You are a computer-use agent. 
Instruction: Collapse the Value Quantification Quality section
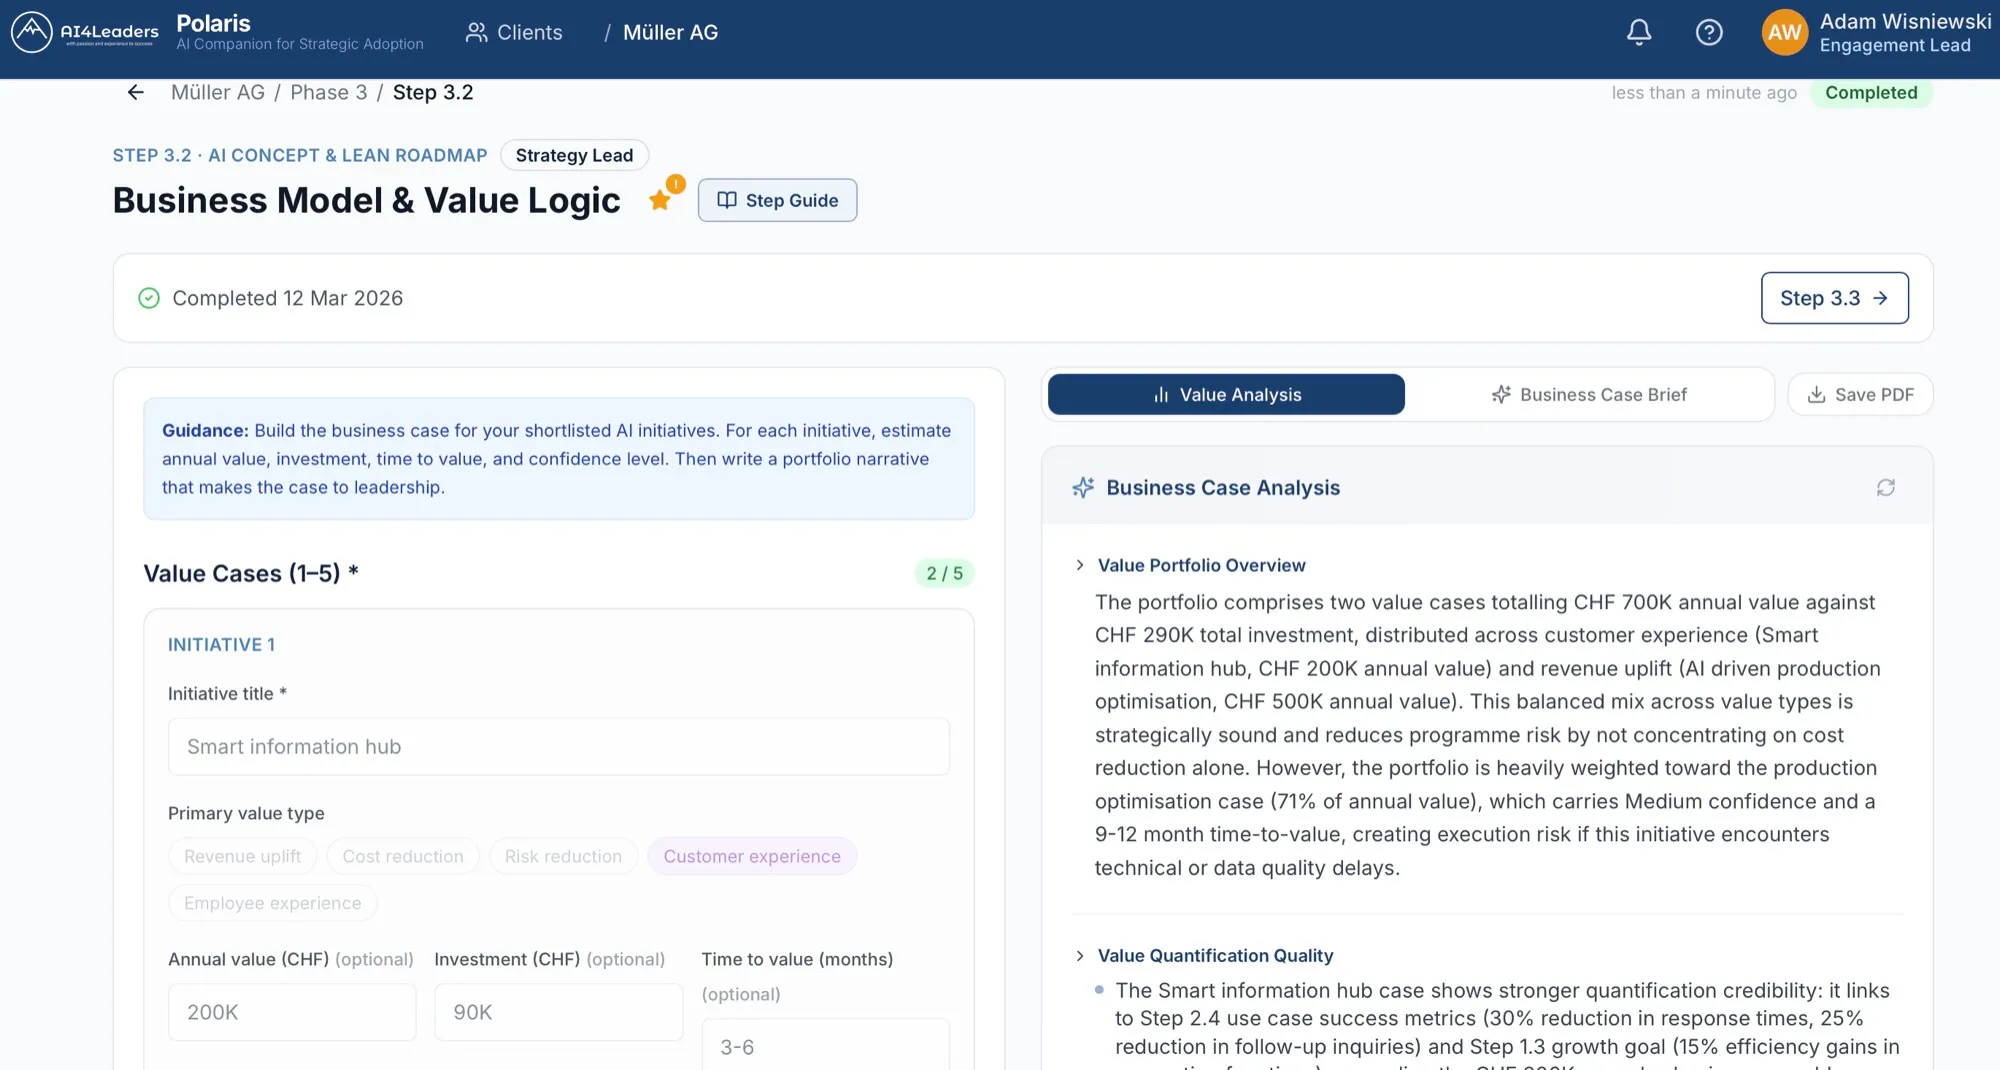click(1080, 955)
